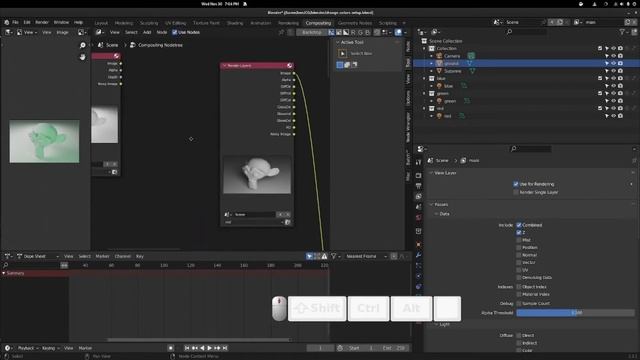Click the pin icon in node editor header
Image resolution: width=640 pixels, height=360 pixels.
[x=281, y=32]
